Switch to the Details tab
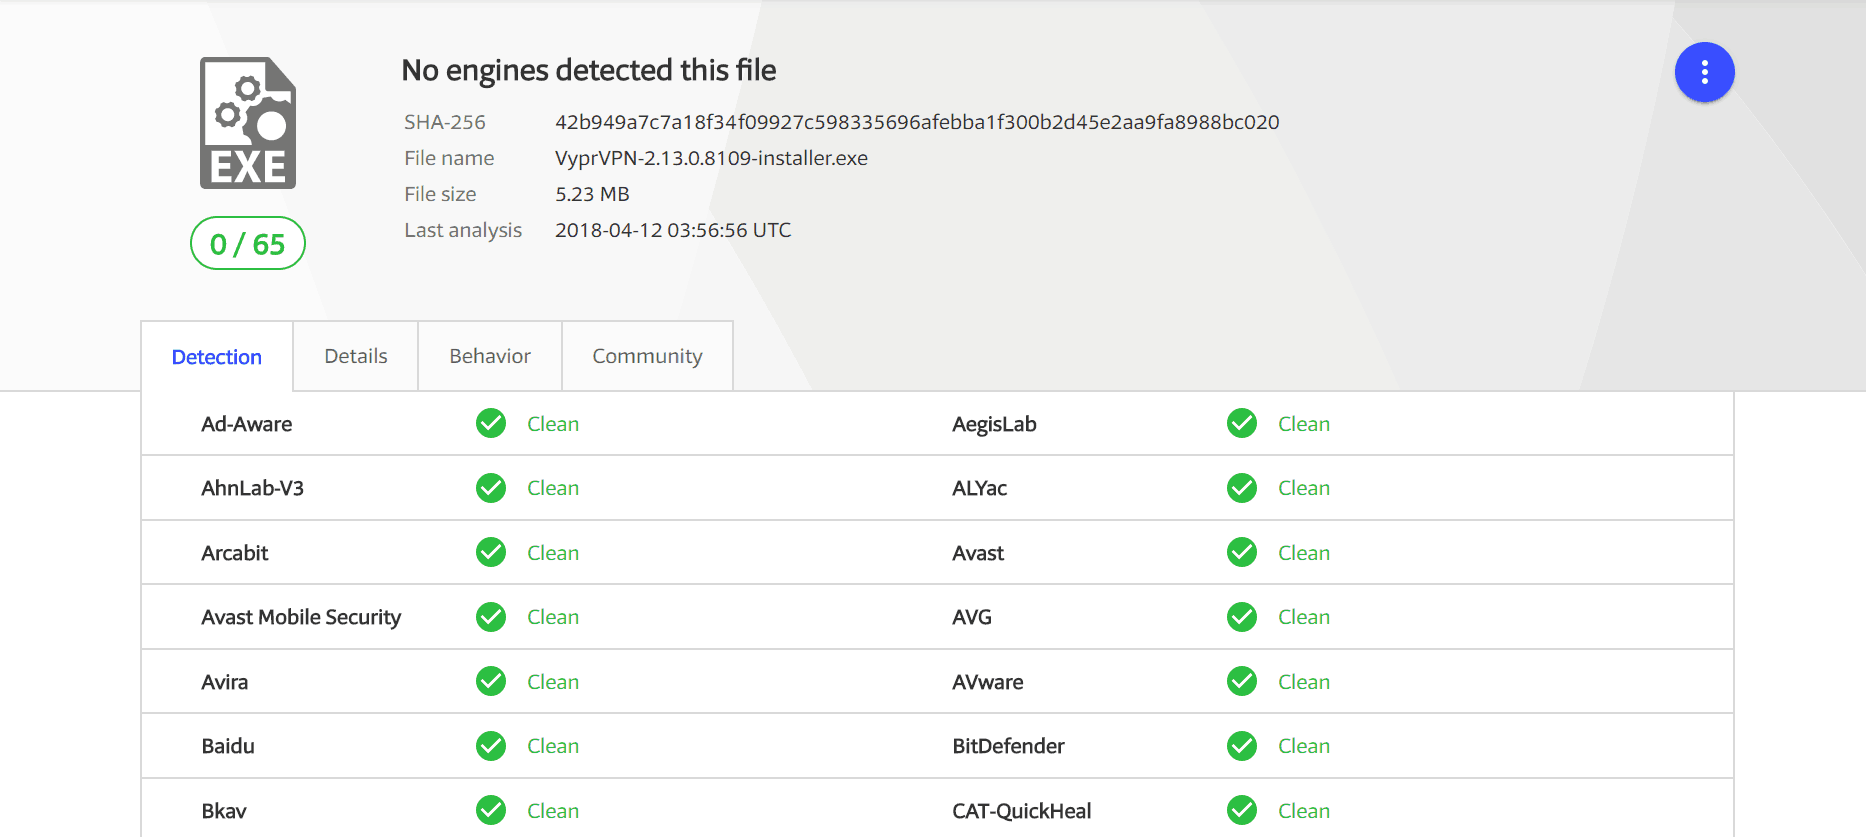This screenshot has width=1866, height=837. pyautogui.click(x=356, y=356)
